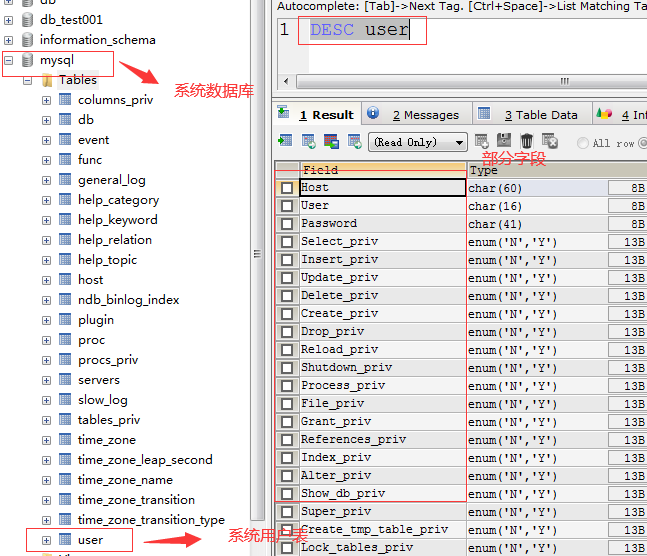647x556 pixels.
Task: Click the table icon beside general_log
Action: point(65,180)
